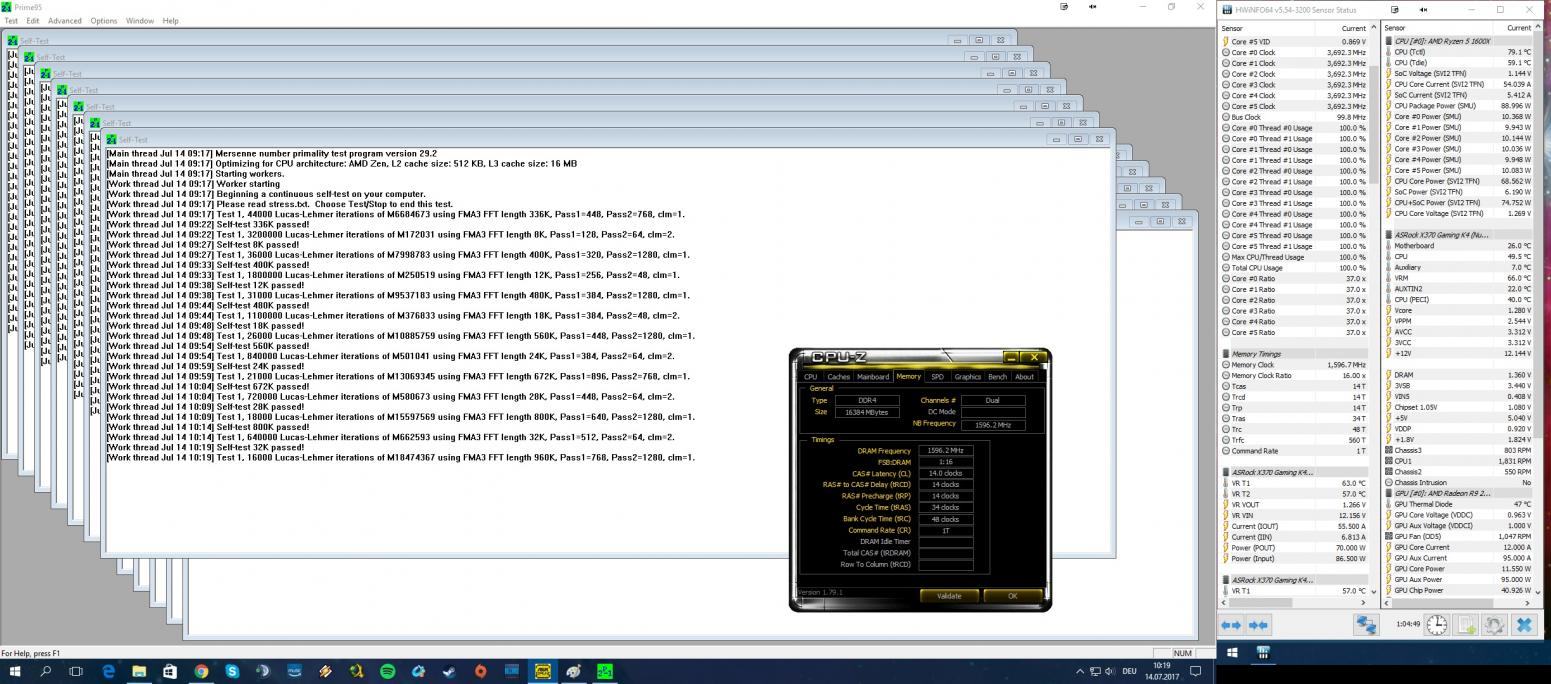Switch to Prime95 green taskbar icon
The image size is (1551, 684).
(605, 671)
